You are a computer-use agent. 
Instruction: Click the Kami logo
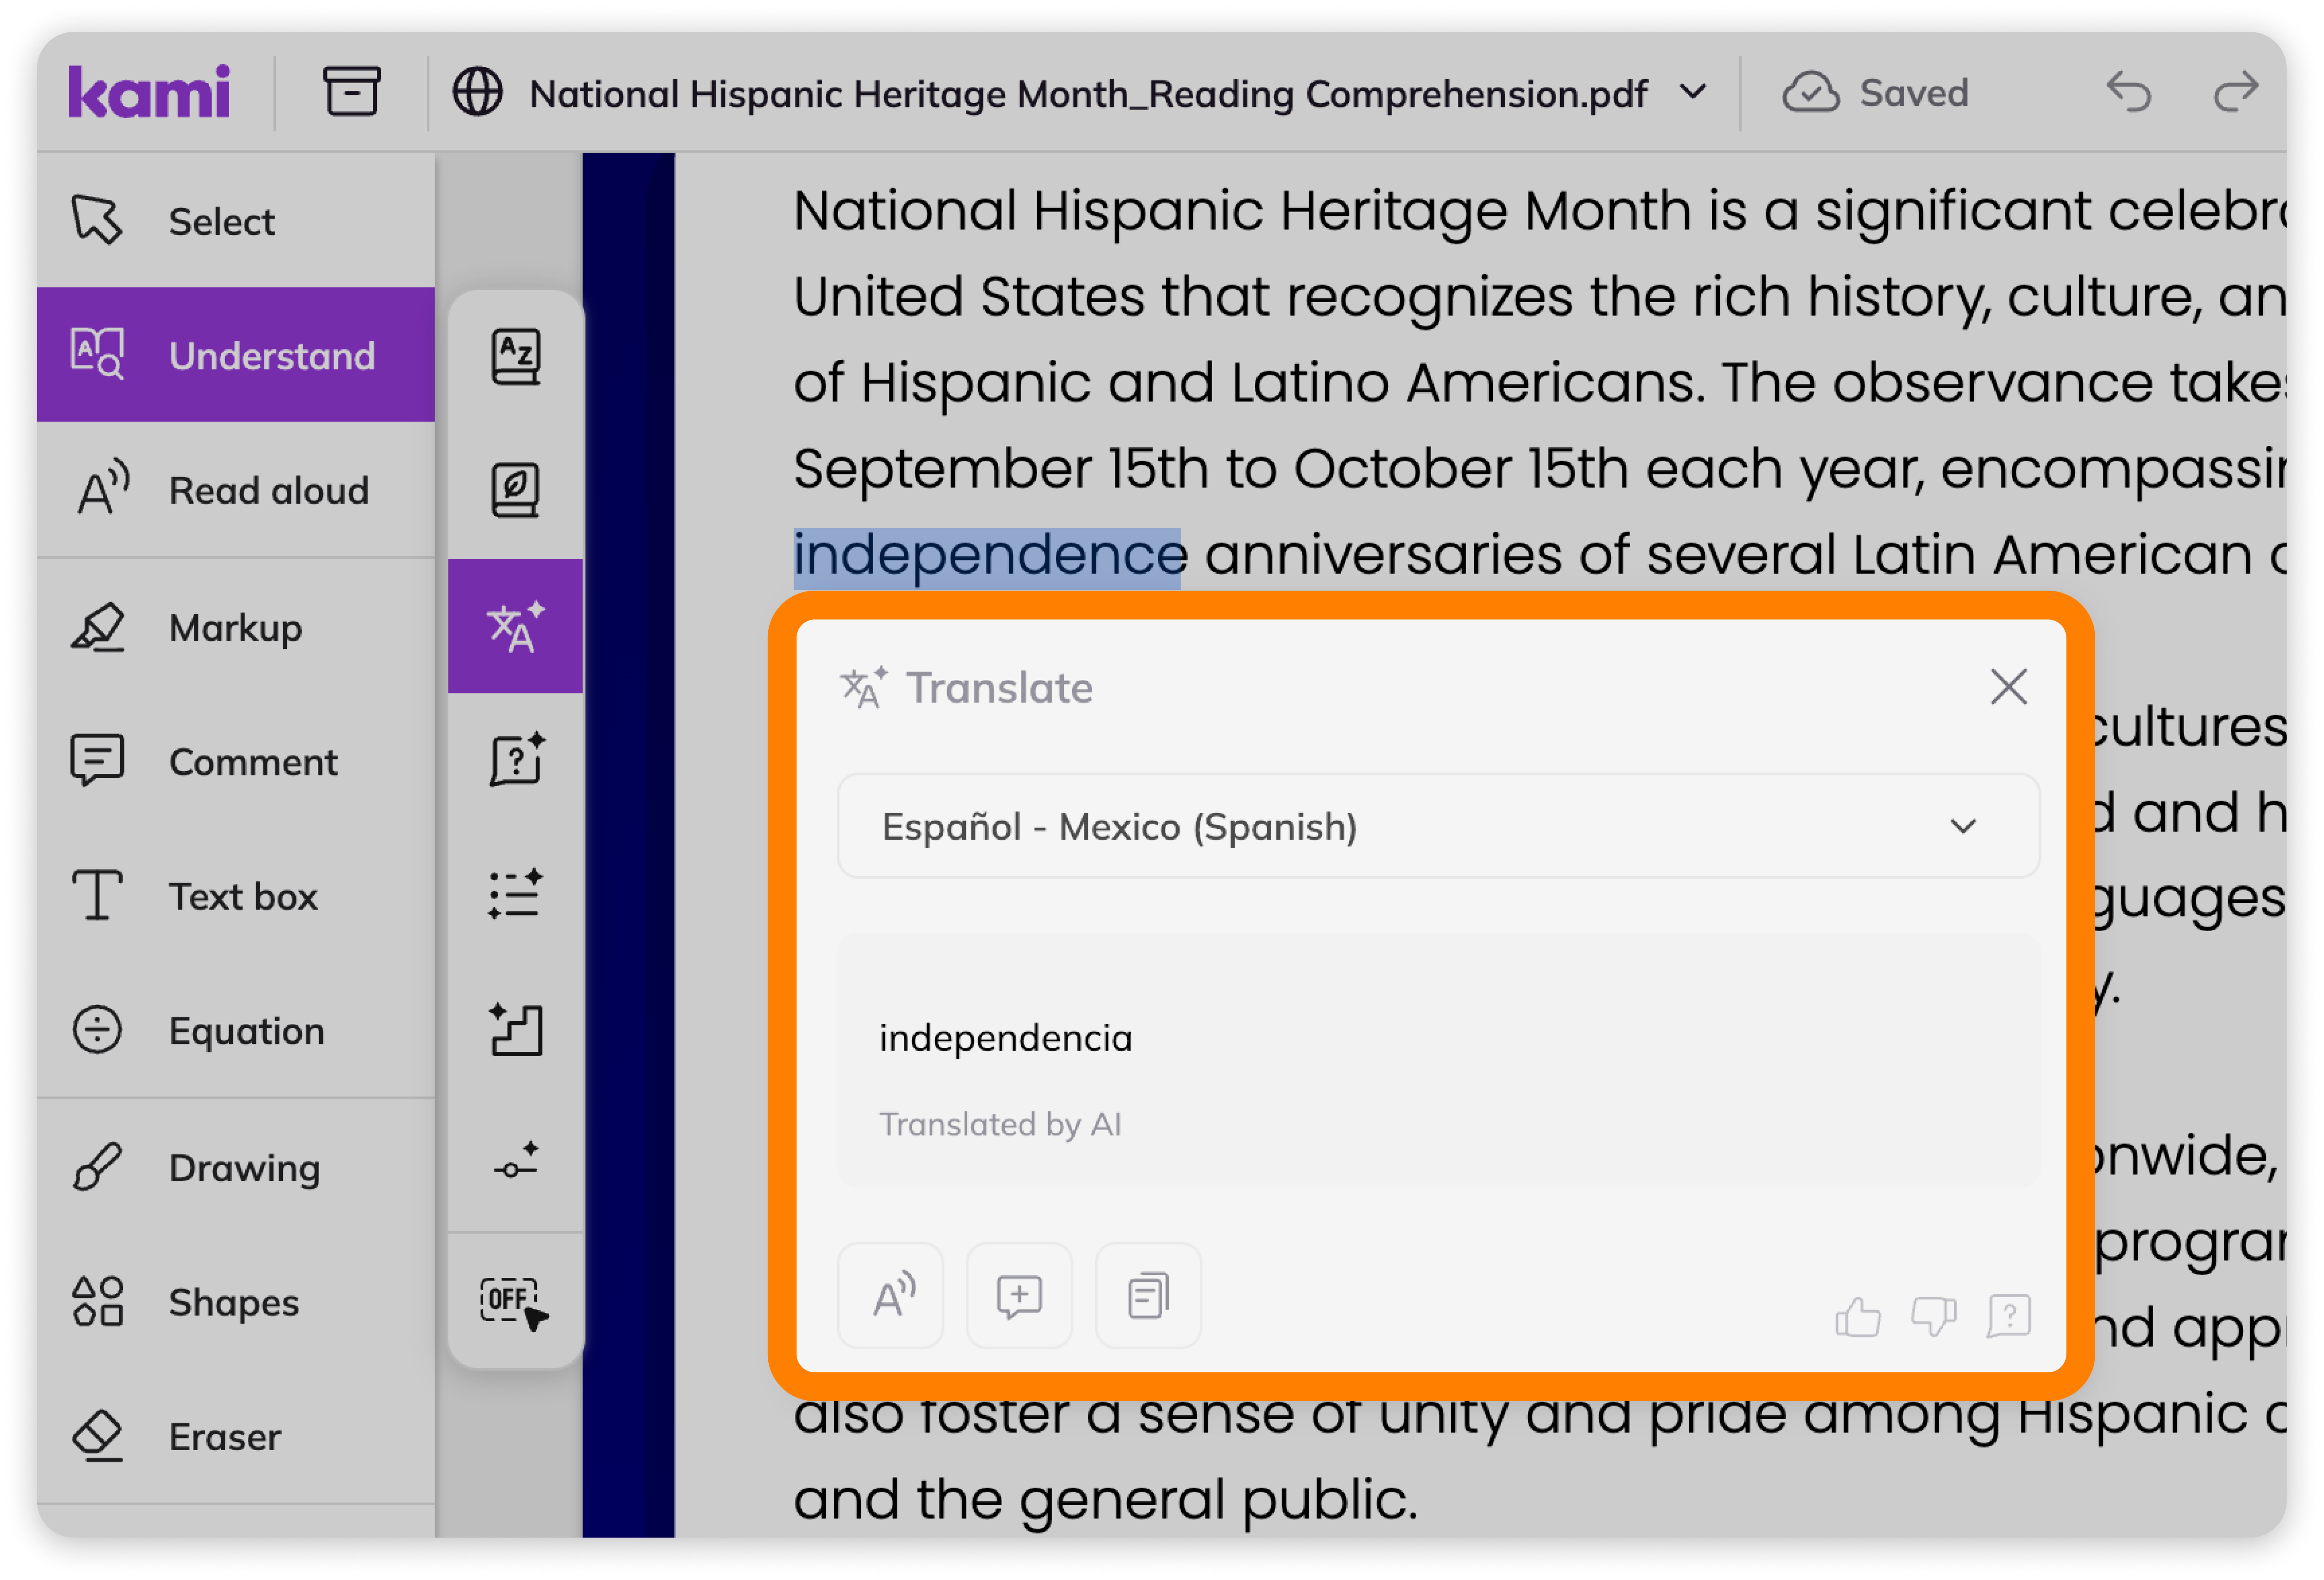point(149,92)
